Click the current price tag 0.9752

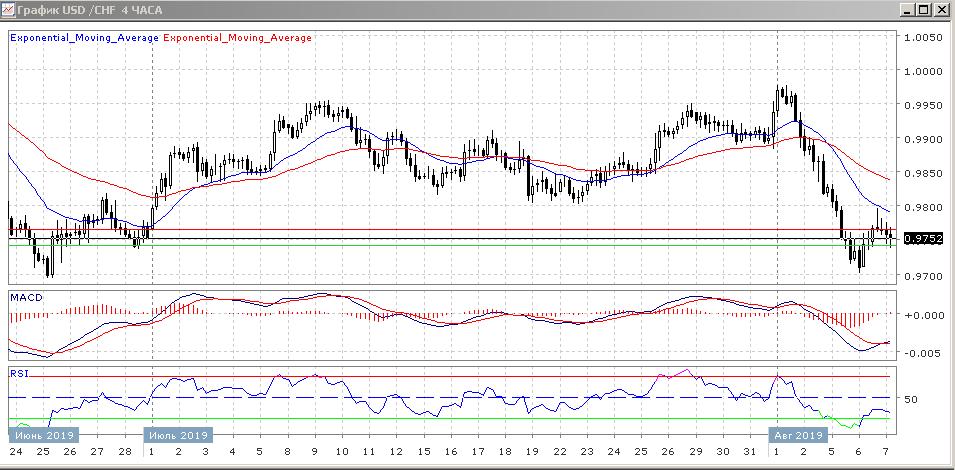[x=920, y=239]
